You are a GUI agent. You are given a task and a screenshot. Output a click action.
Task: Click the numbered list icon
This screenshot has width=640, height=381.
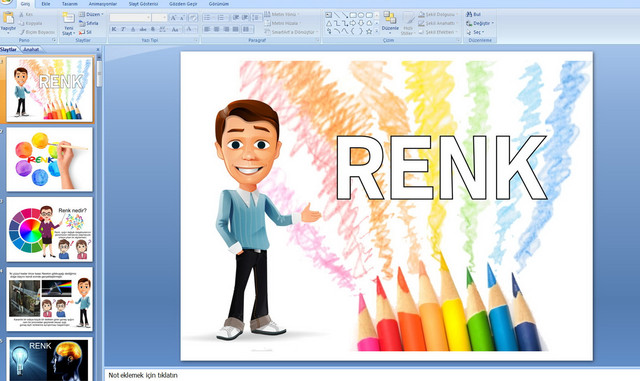222,18
